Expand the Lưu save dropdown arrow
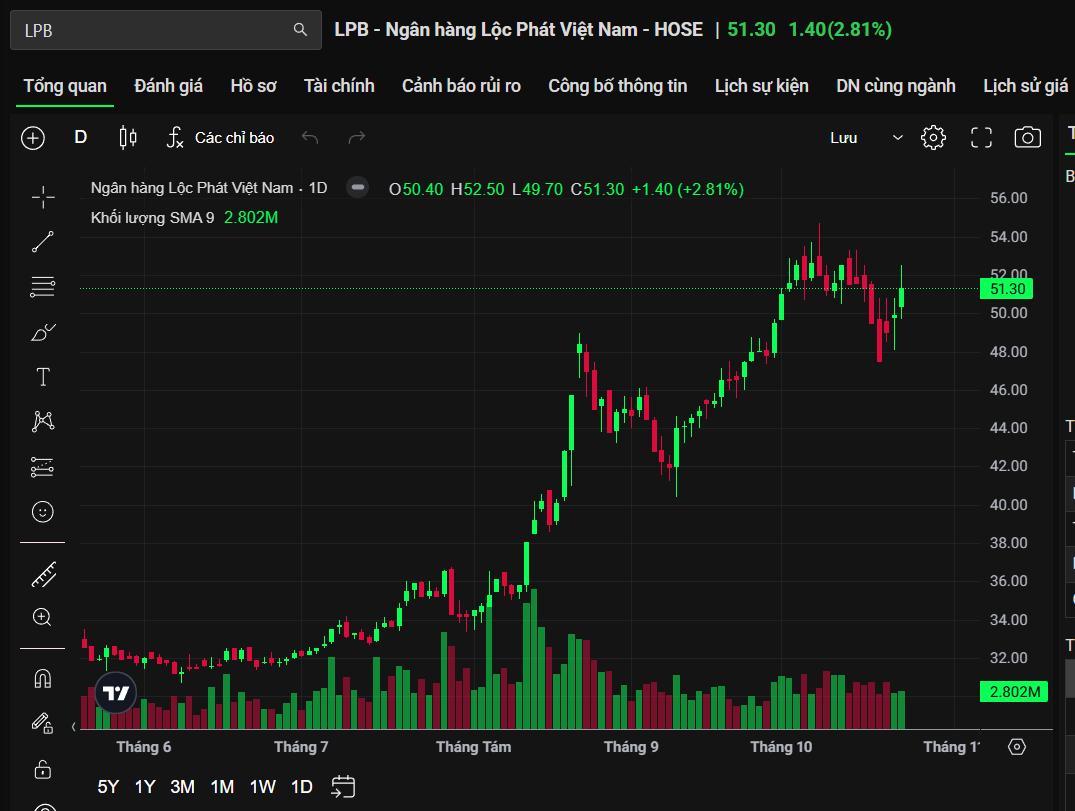The width and height of the screenshot is (1075, 811). tap(897, 138)
